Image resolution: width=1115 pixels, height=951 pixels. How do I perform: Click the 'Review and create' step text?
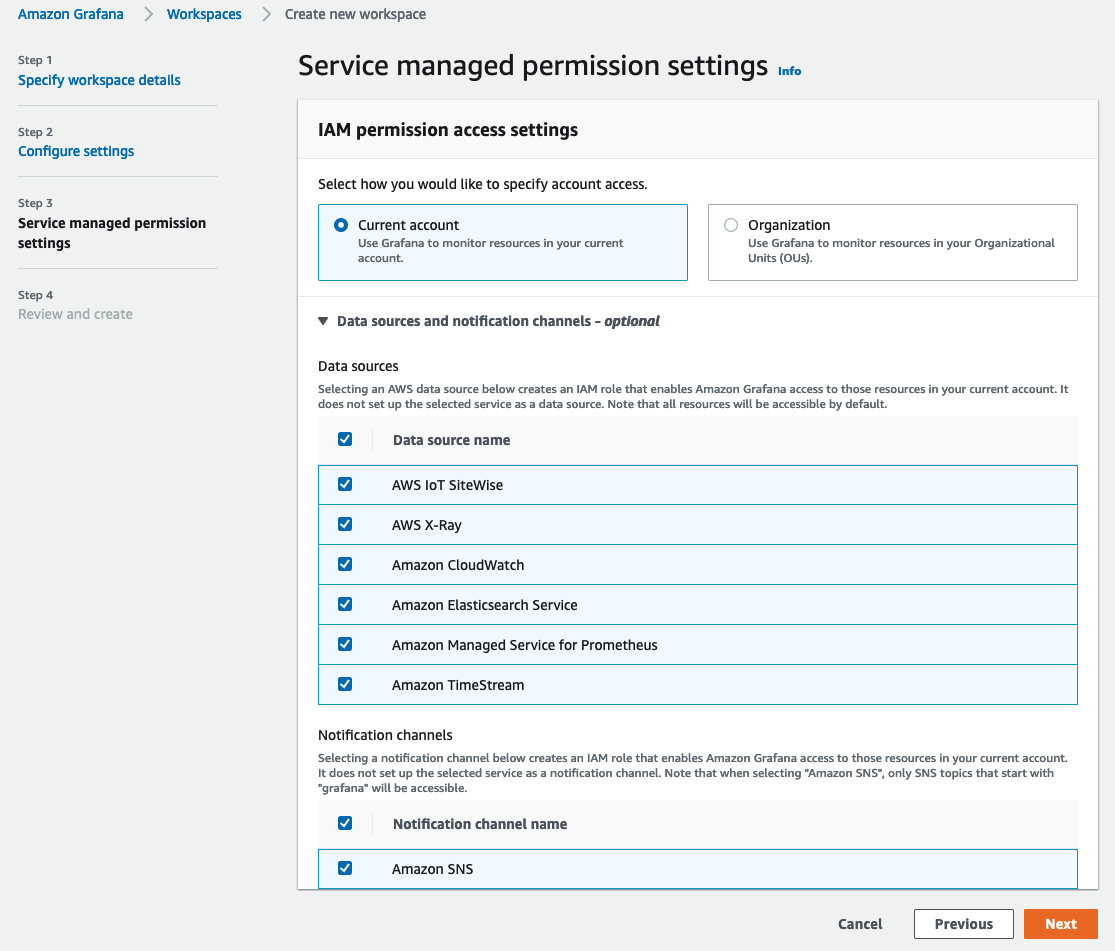coord(75,314)
